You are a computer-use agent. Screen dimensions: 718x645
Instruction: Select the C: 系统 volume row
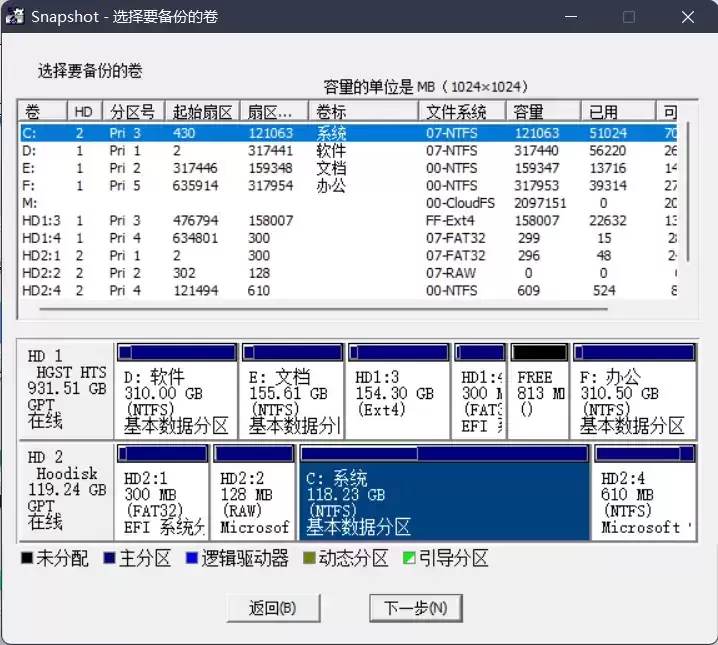pos(348,133)
